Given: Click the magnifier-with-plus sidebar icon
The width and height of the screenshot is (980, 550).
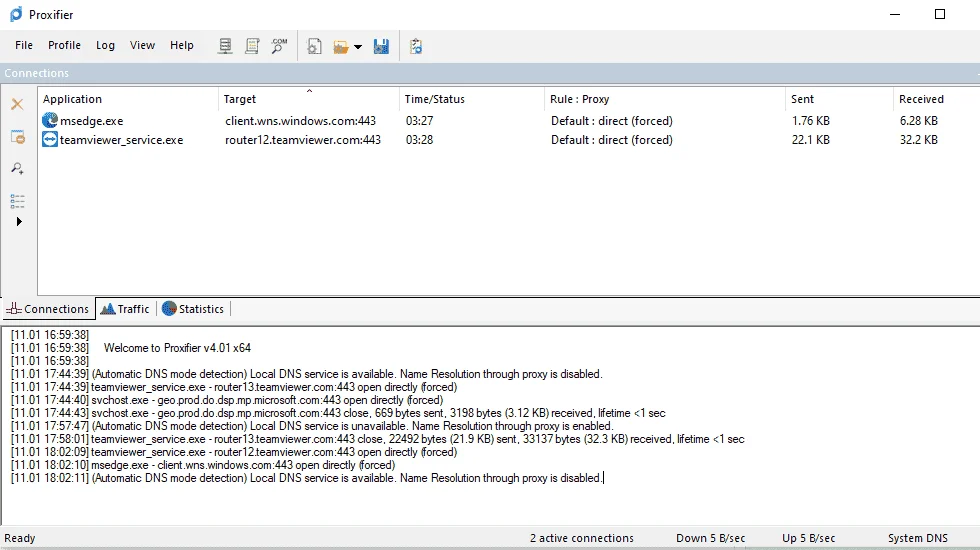Looking at the screenshot, I should [x=18, y=169].
